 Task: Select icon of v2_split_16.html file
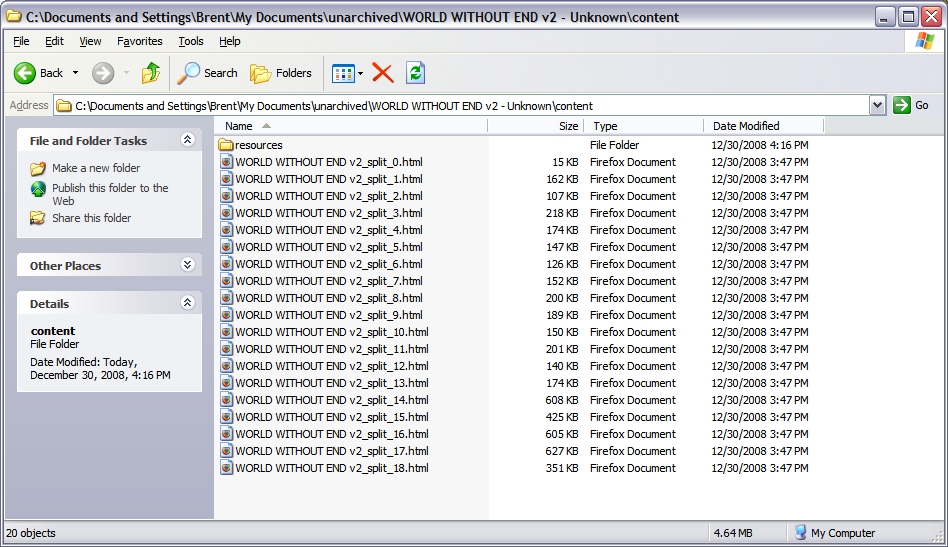227,434
